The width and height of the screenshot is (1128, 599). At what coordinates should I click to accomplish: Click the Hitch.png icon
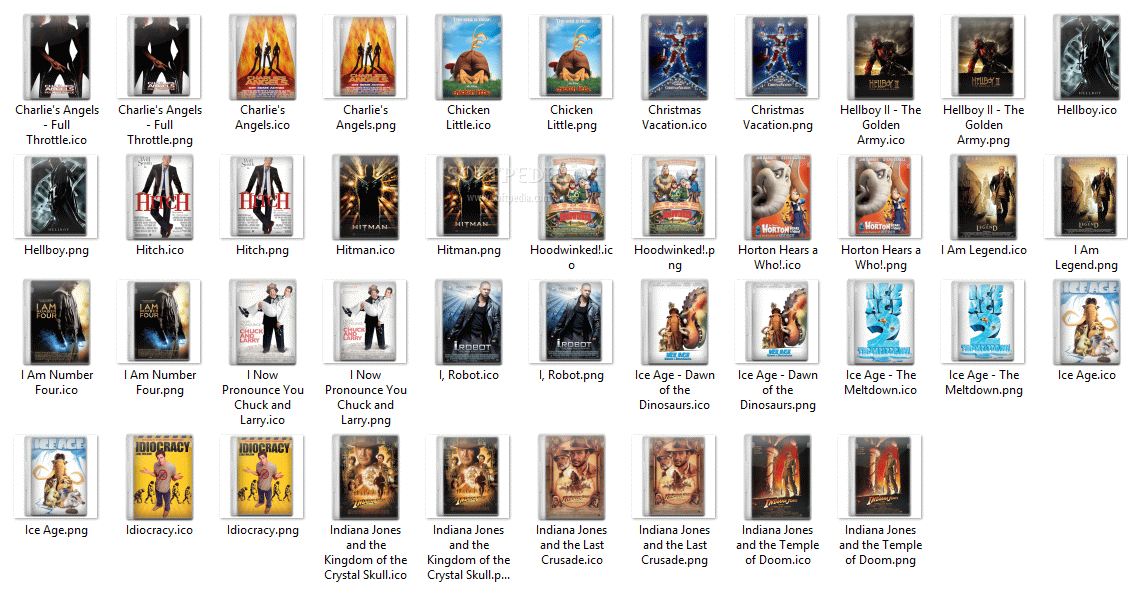pyautogui.click(x=263, y=196)
